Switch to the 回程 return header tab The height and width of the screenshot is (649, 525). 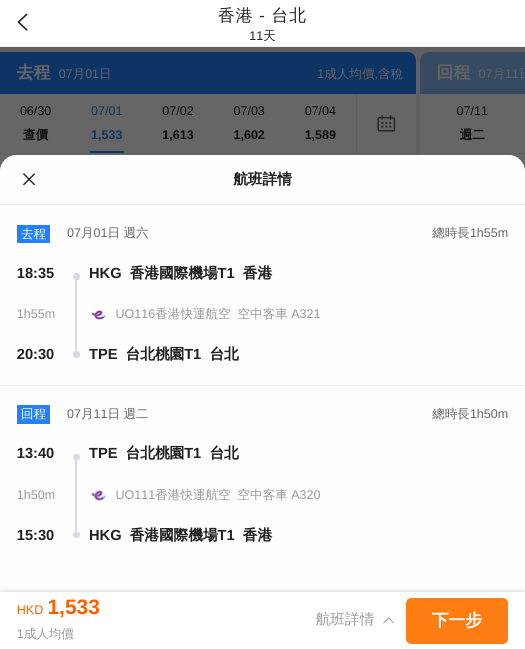pyautogui.click(x=473, y=73)
